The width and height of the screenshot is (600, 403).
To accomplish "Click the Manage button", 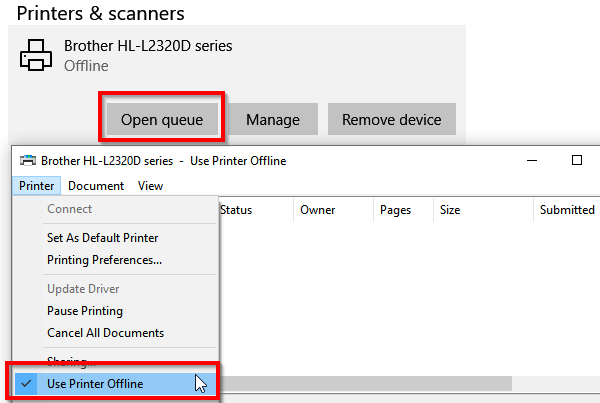I will pyautogui.click(x=273, y=119).
